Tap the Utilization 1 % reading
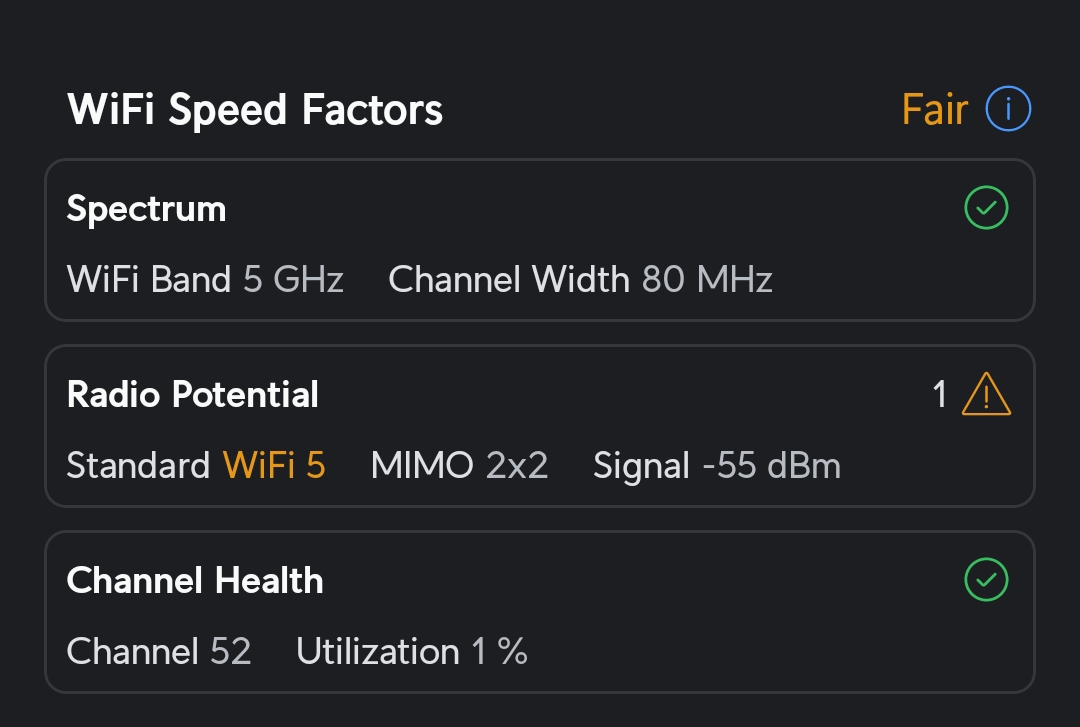This screenshot has height=727, width=1080. click(499, 651)
